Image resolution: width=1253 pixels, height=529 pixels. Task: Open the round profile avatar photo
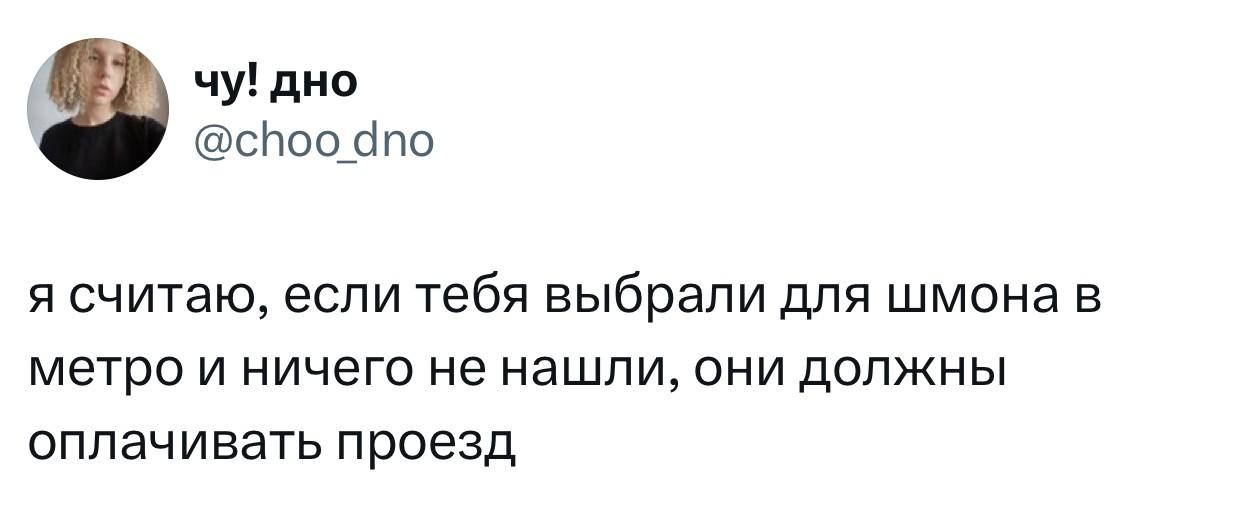tap(97, 109)
